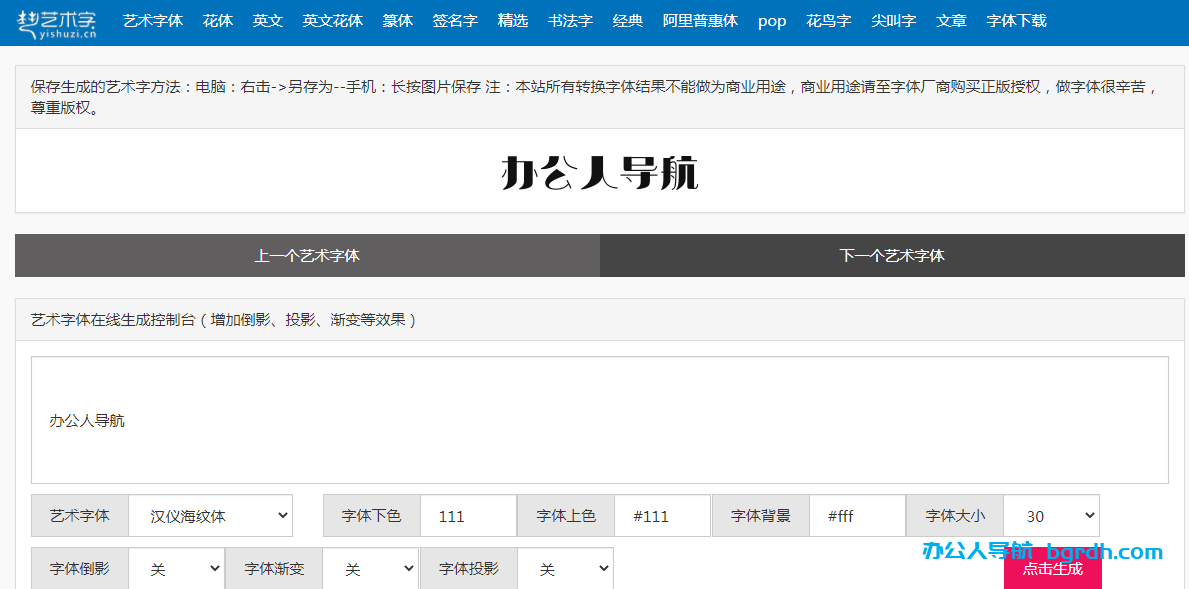Toggle the 字体渐变 gradient setting
This screenshot has width=1189, height=589.
pos(371,567)
